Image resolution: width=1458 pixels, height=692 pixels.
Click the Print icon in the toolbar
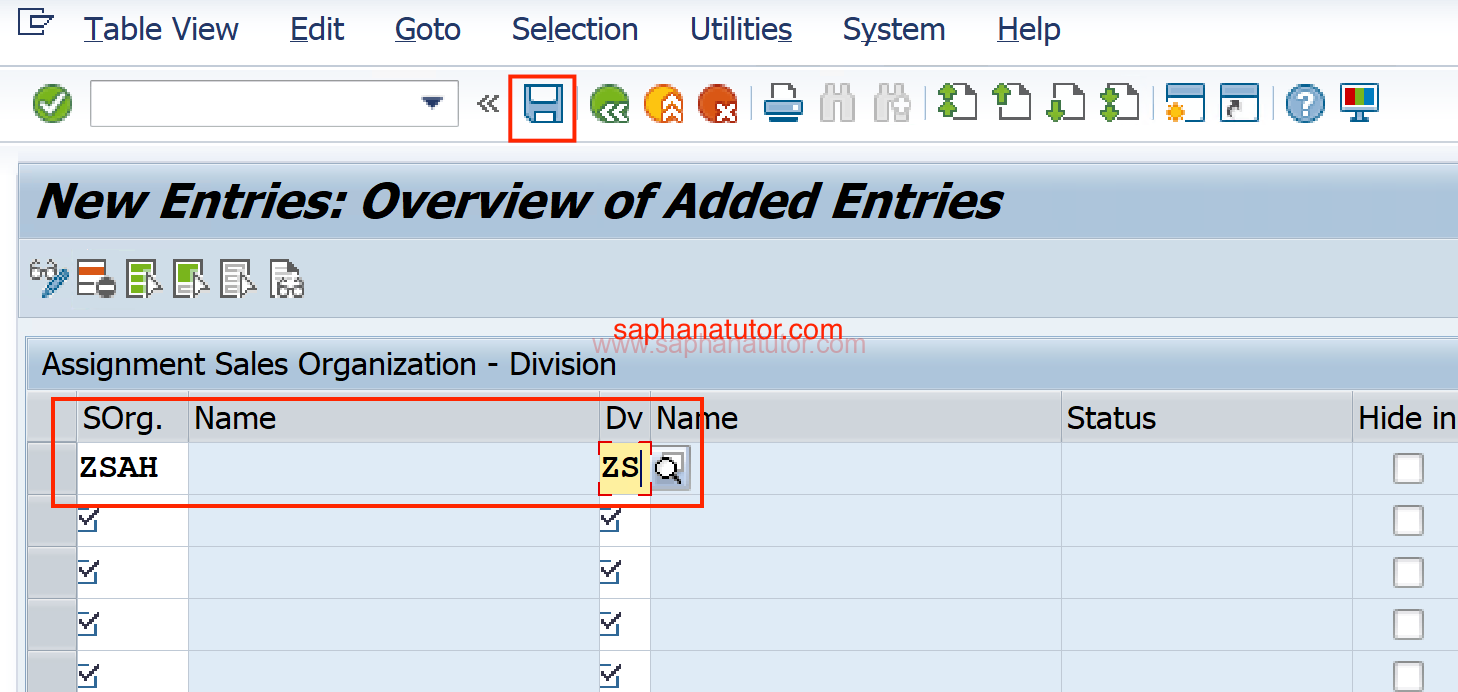point(783,104)
